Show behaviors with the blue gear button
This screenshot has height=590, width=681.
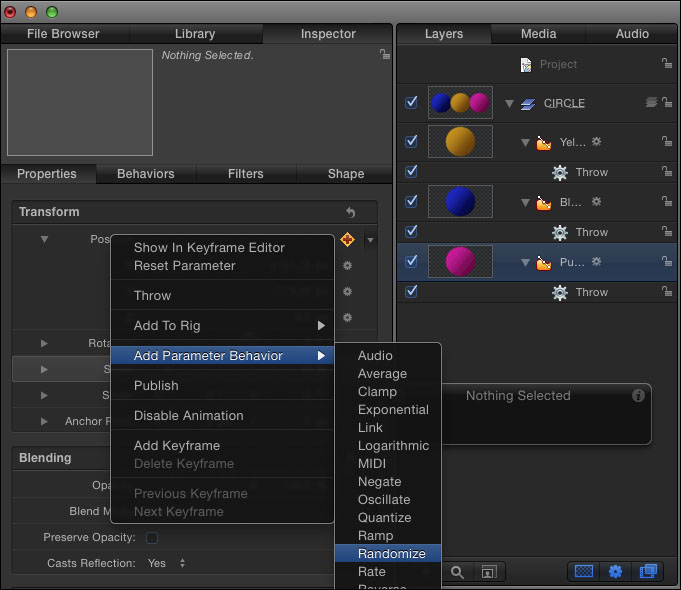[x=616, y=572]
